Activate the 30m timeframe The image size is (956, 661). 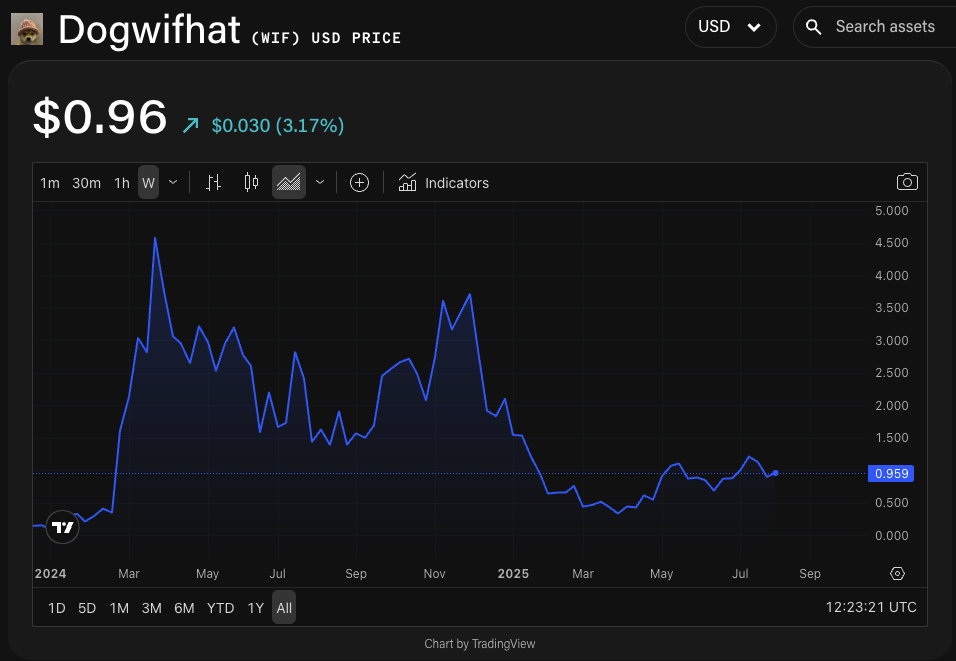point(86,182)
